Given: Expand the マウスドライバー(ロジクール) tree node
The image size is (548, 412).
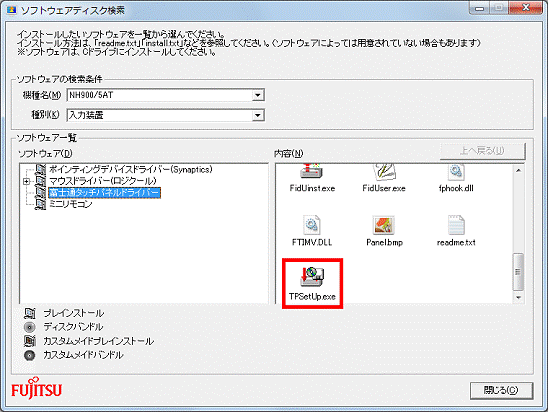Looking at the screenshot, I should coord(26,181).
